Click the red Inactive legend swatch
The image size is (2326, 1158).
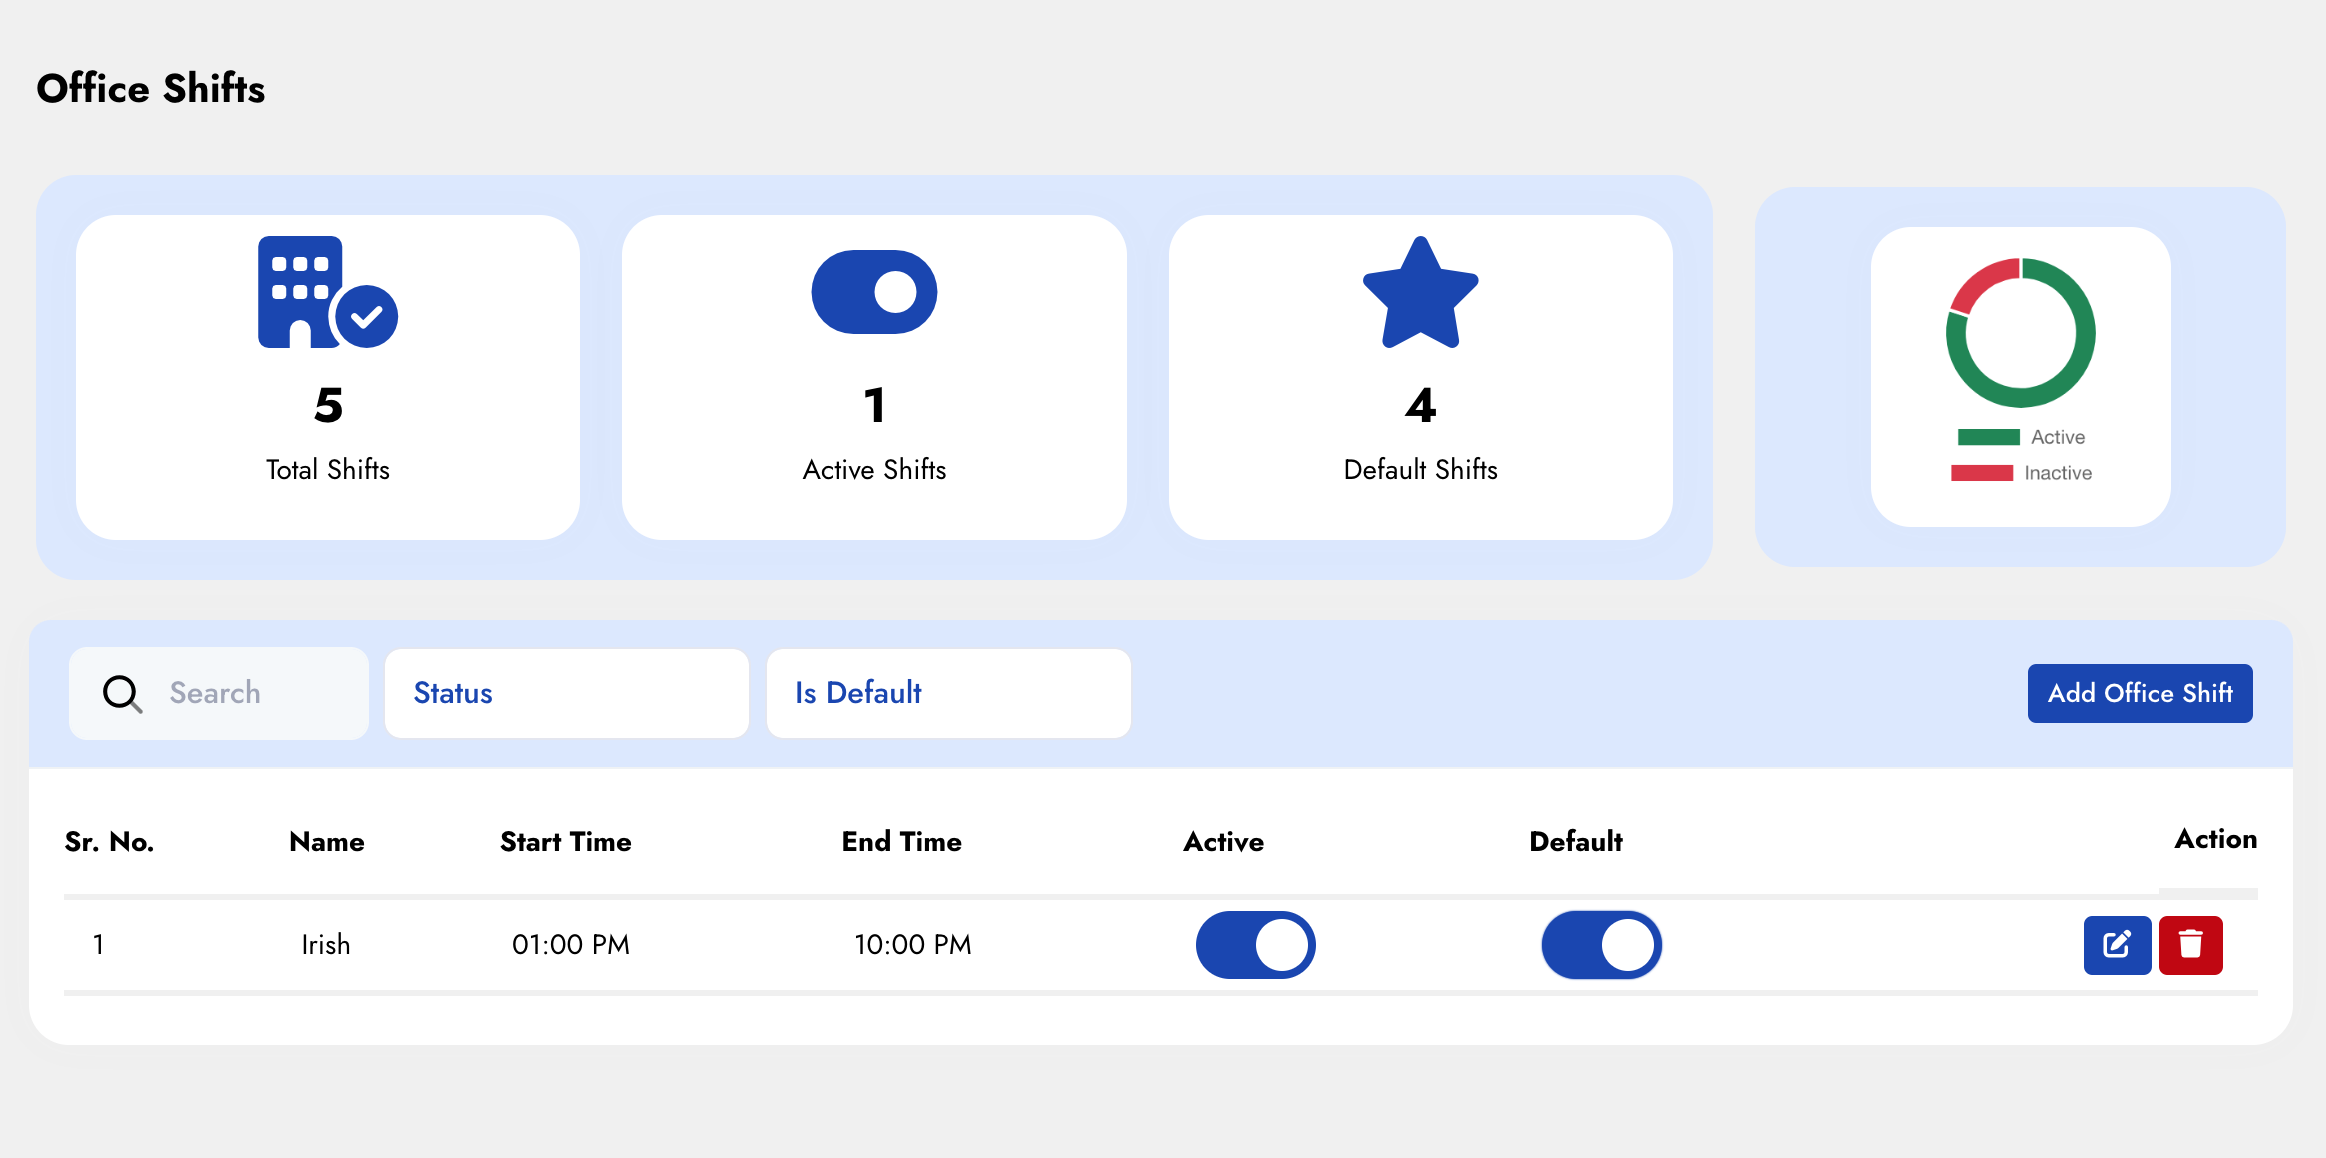click(x=1981, y=473)
